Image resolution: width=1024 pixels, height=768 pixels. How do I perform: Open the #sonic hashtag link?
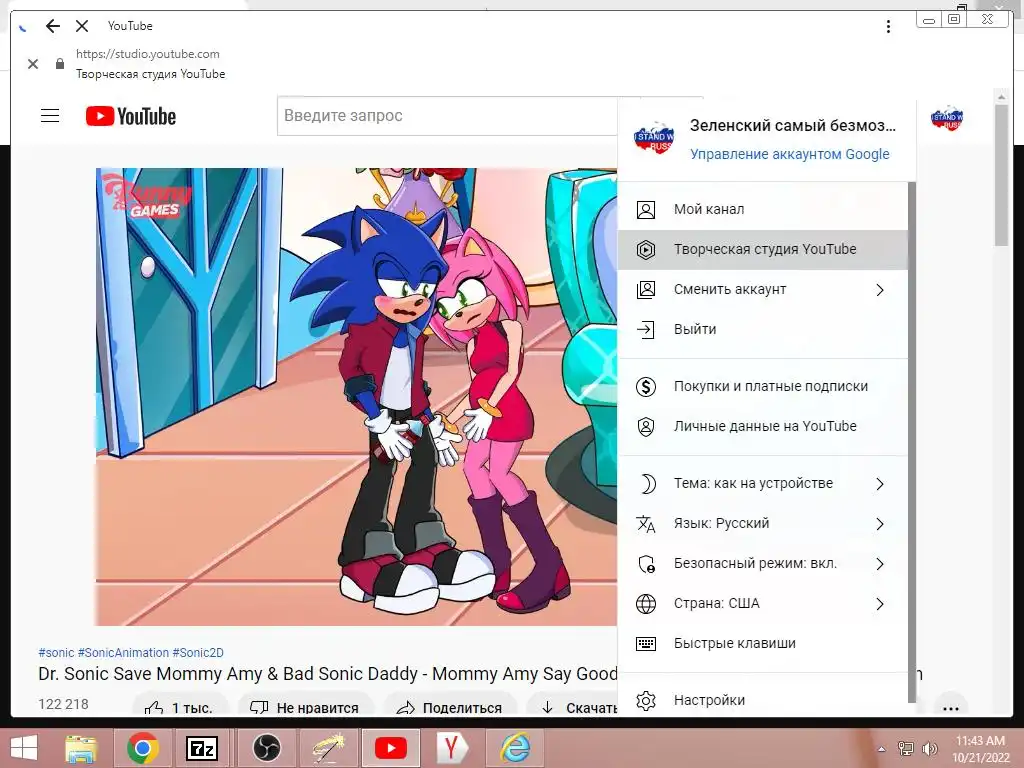click(x=56, y=652)
